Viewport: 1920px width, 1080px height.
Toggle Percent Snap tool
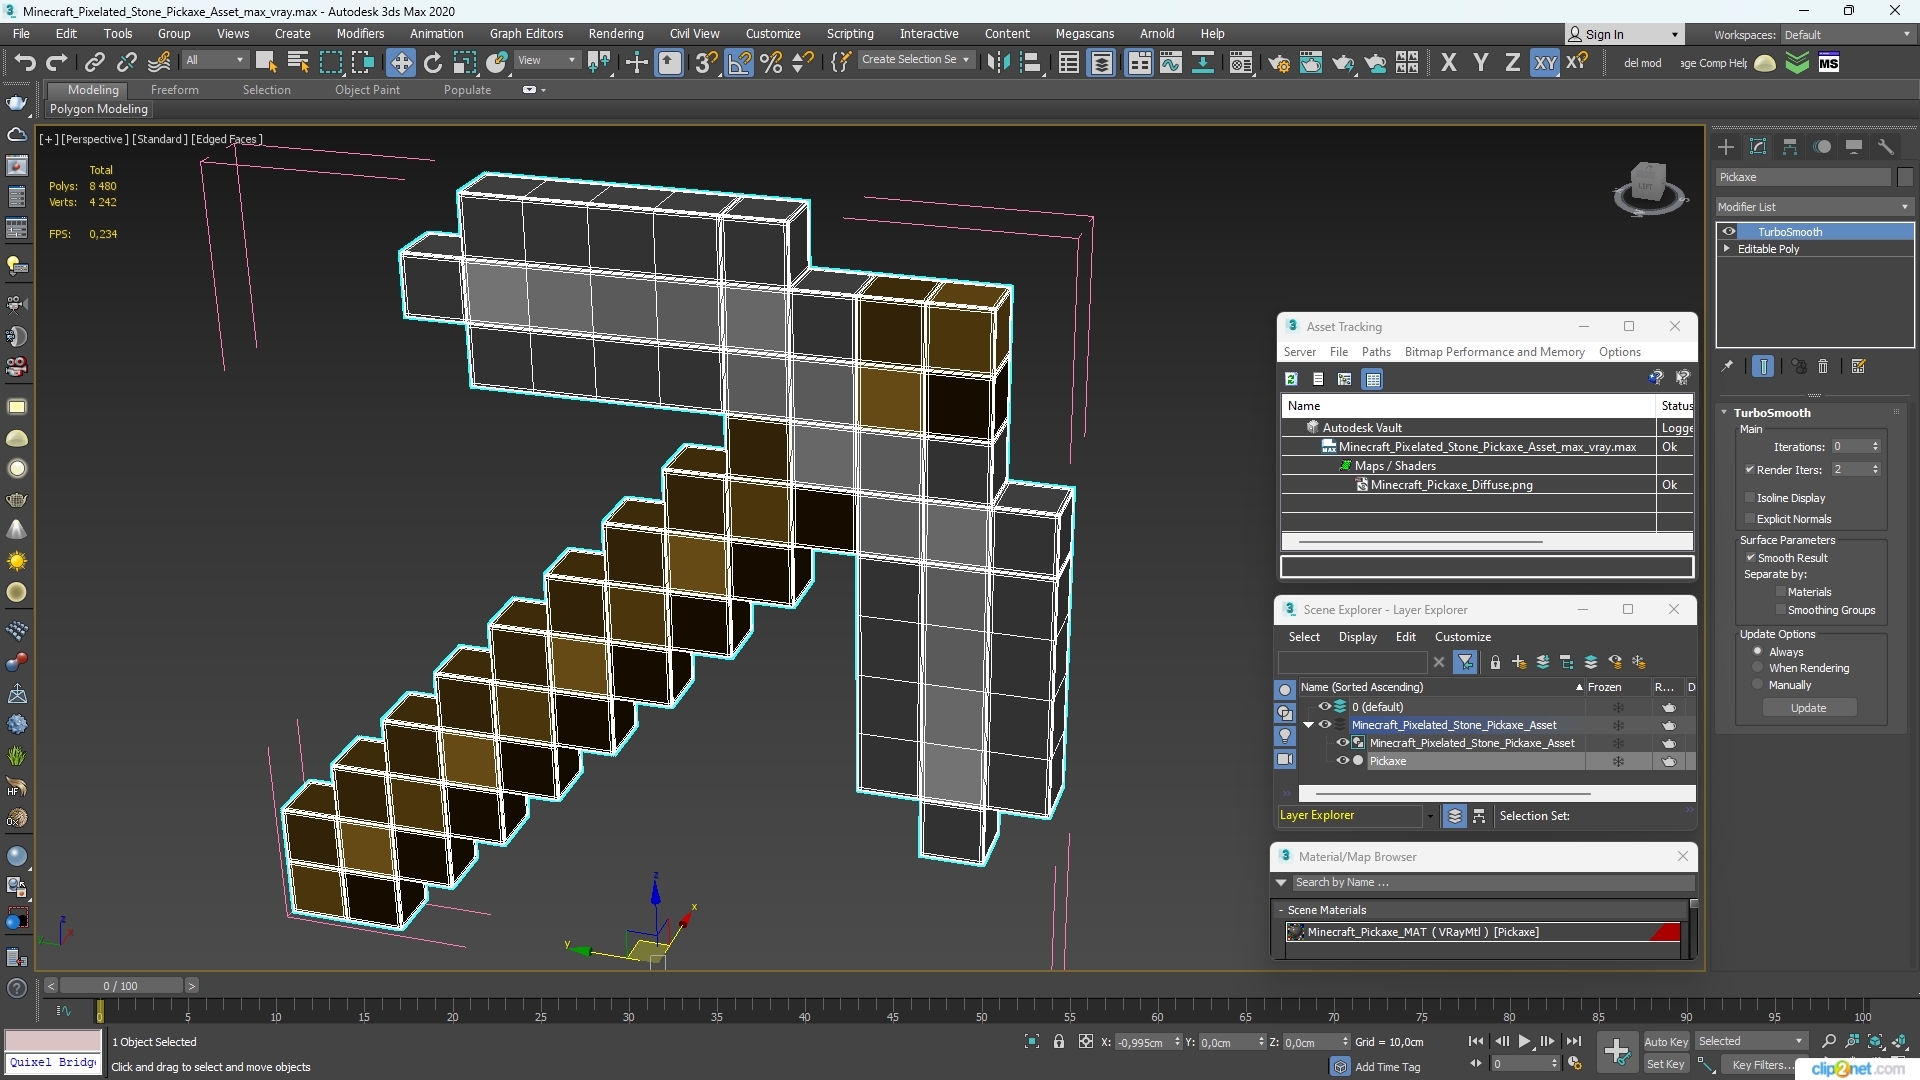(x=771, y=63)
